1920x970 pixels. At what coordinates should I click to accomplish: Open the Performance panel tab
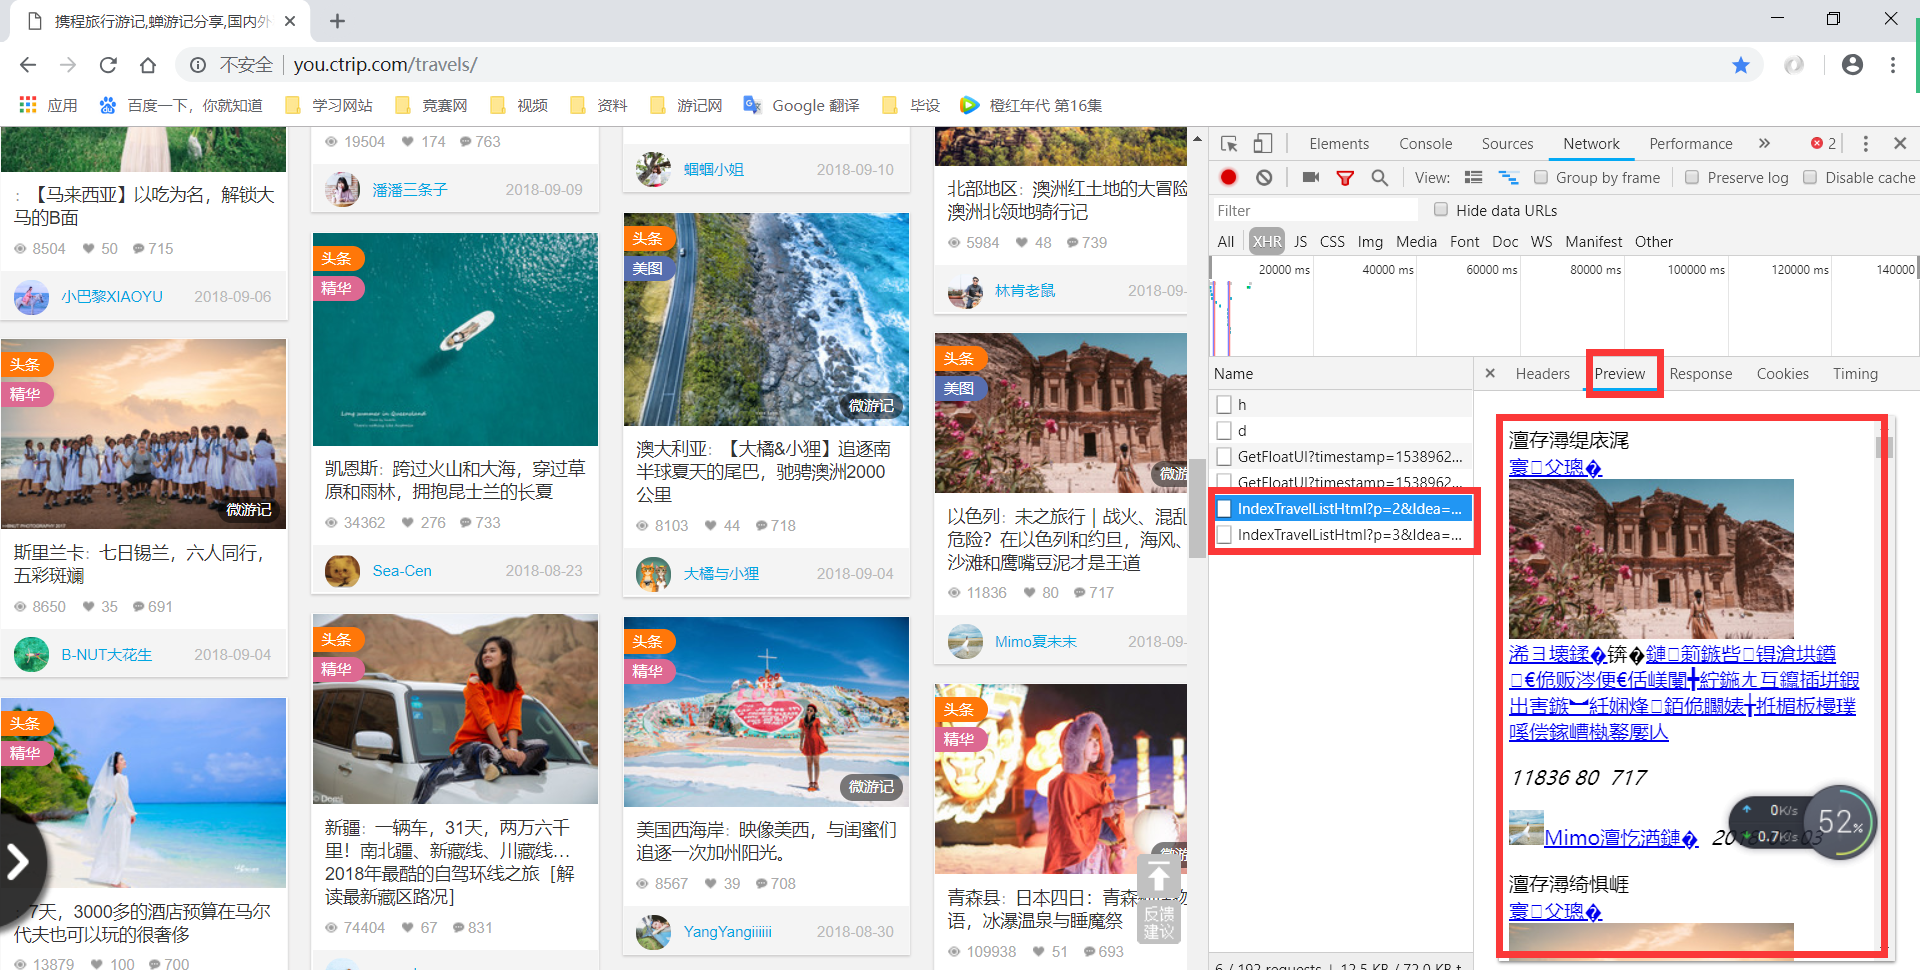(x=1690, y=143)
